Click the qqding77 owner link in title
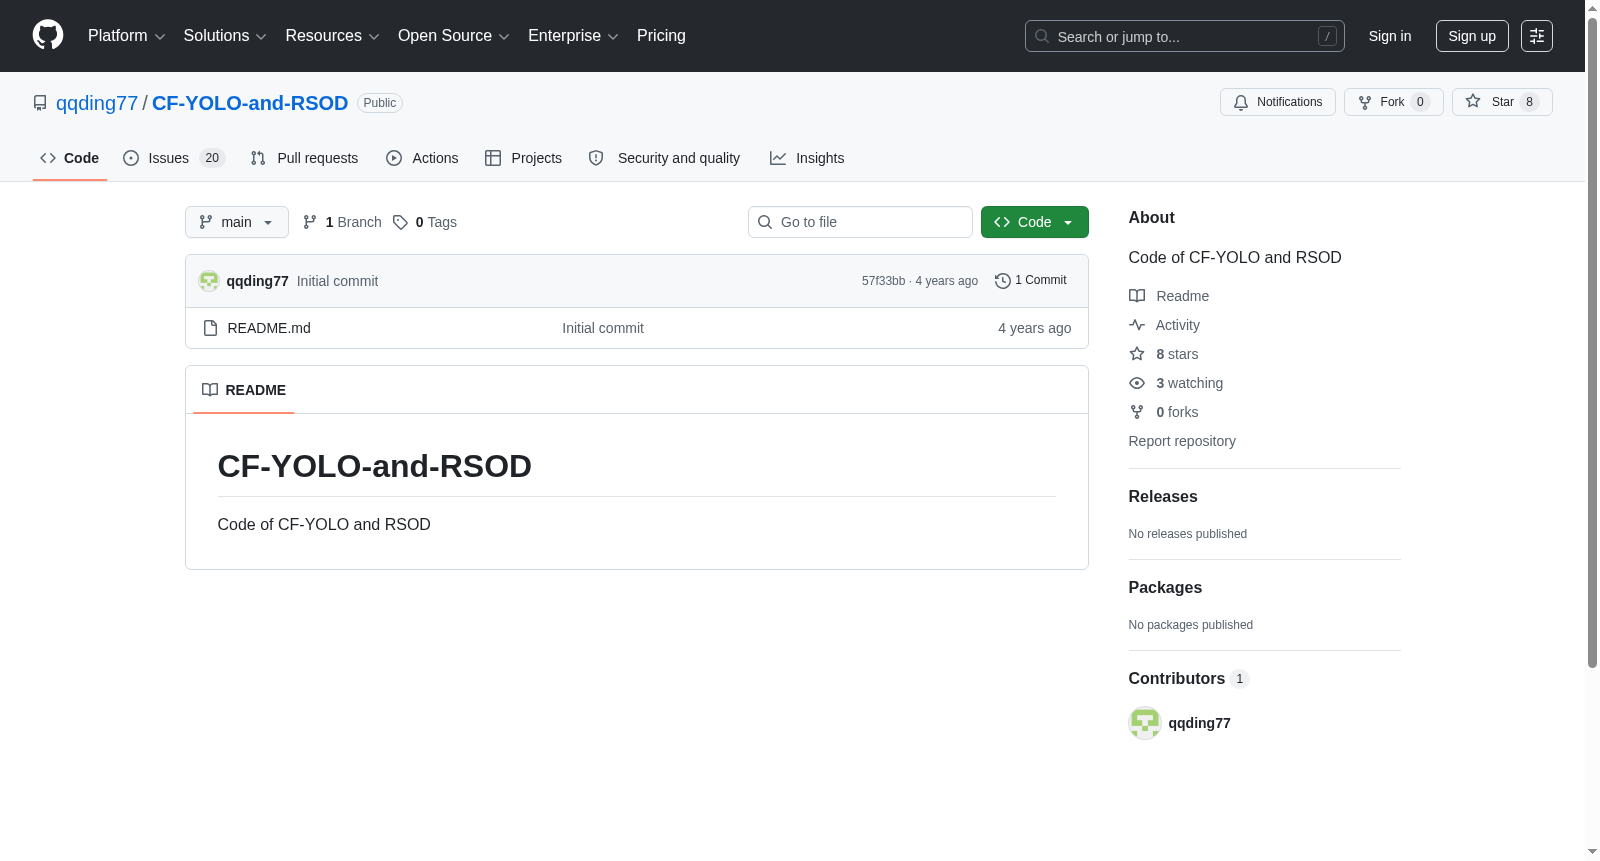The height and width of the screenshot is (861, 1600). [97, 103]
